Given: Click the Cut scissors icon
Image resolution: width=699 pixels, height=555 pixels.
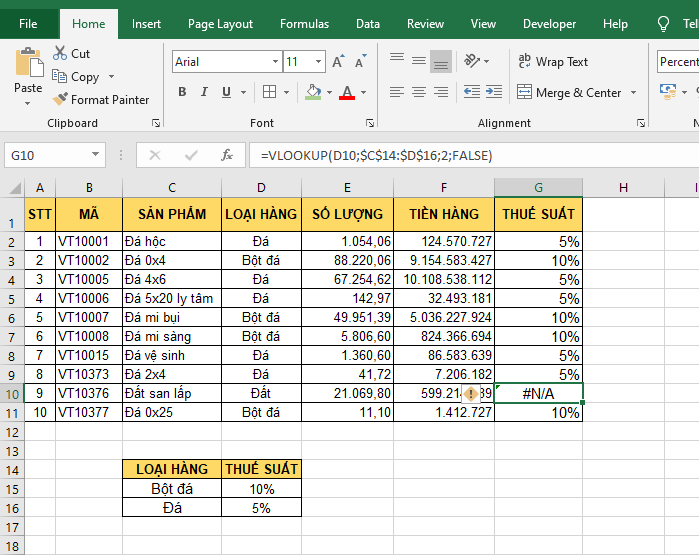Looking at the screenshot, I should [60, 53].
